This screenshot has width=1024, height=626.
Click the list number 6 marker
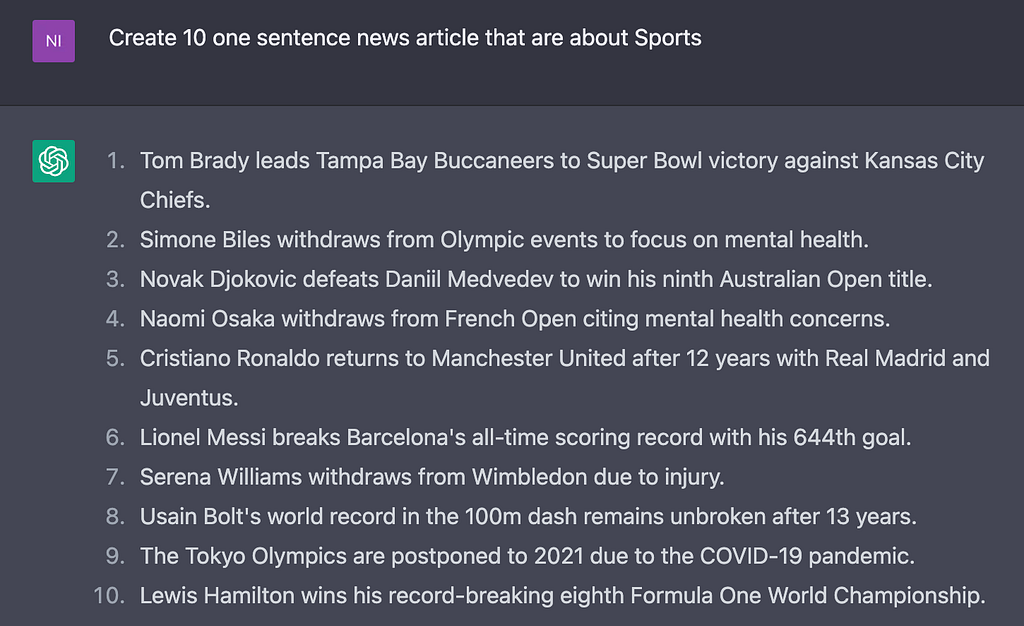point(116,438)
